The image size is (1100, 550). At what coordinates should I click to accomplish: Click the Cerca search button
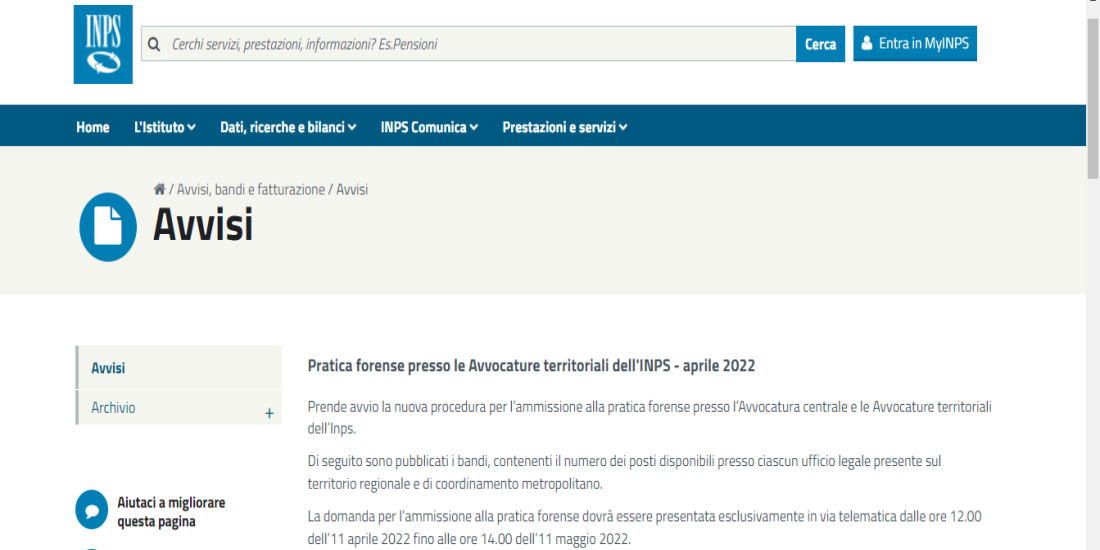(820, 44)
